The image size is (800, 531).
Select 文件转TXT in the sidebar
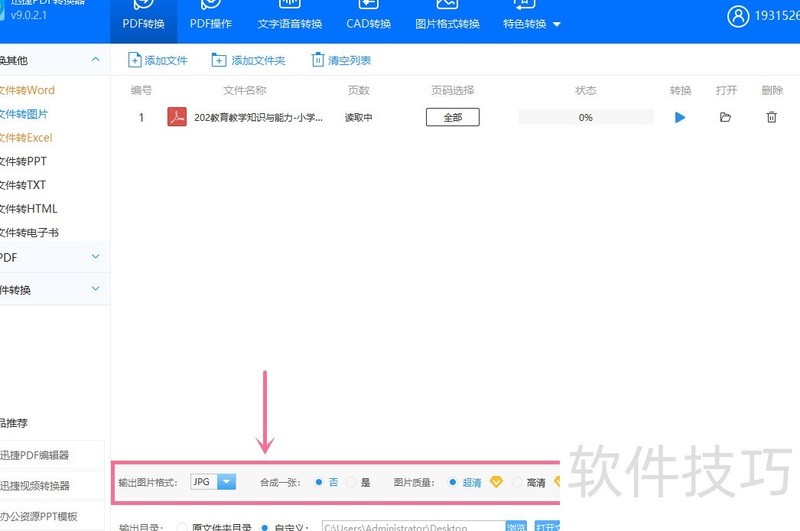coord(23,185)
